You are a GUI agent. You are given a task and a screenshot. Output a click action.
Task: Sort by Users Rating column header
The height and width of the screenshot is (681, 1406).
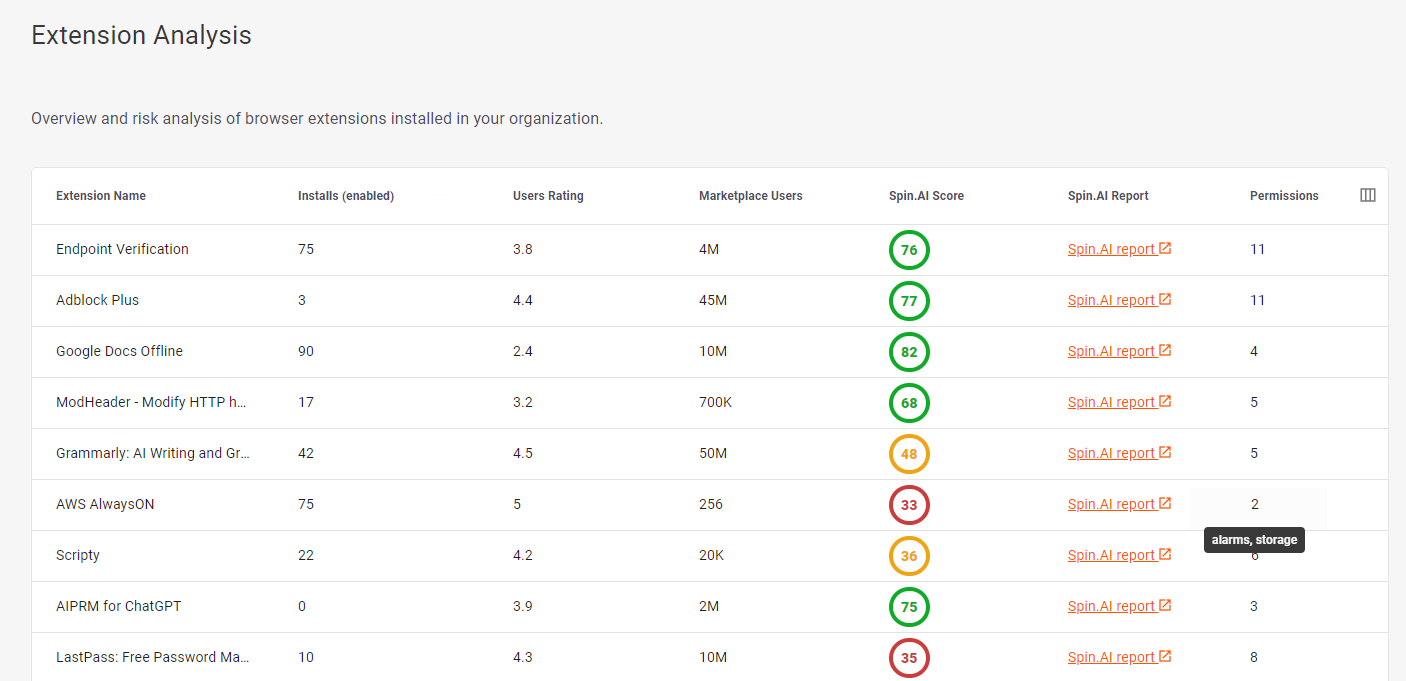(548, 196)
